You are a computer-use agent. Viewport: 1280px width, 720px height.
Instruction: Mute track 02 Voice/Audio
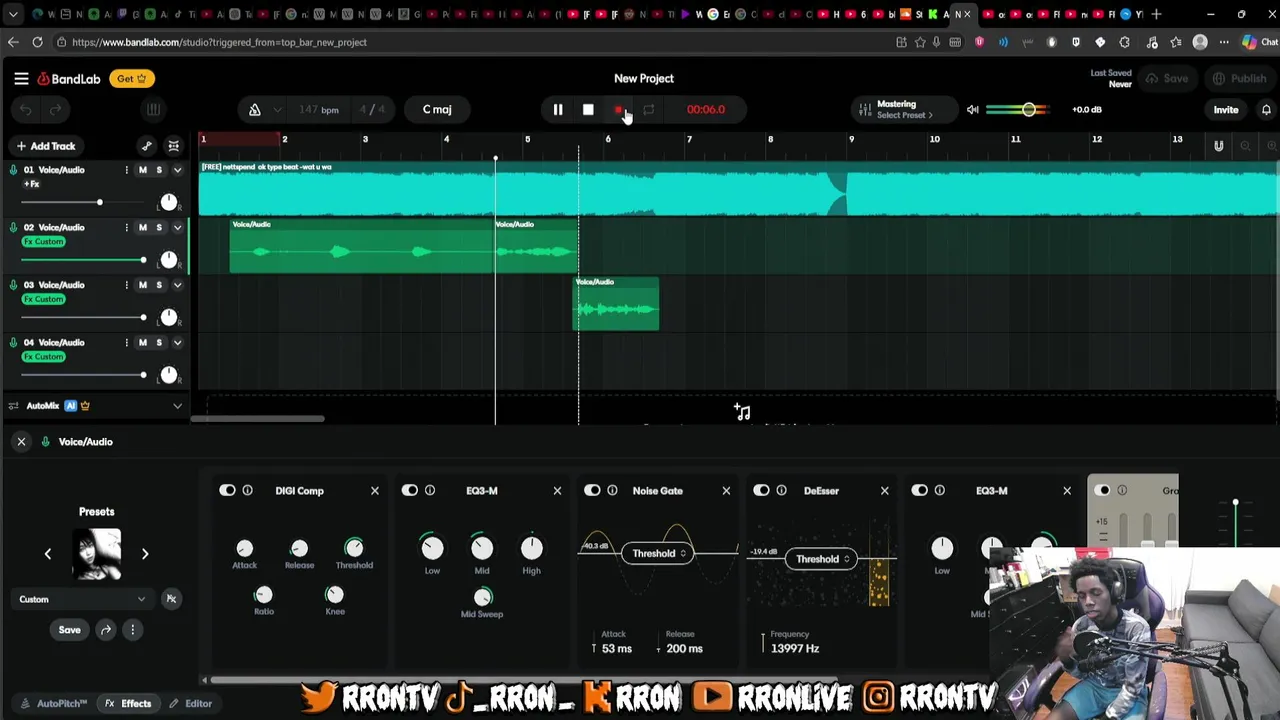[142, 228]
